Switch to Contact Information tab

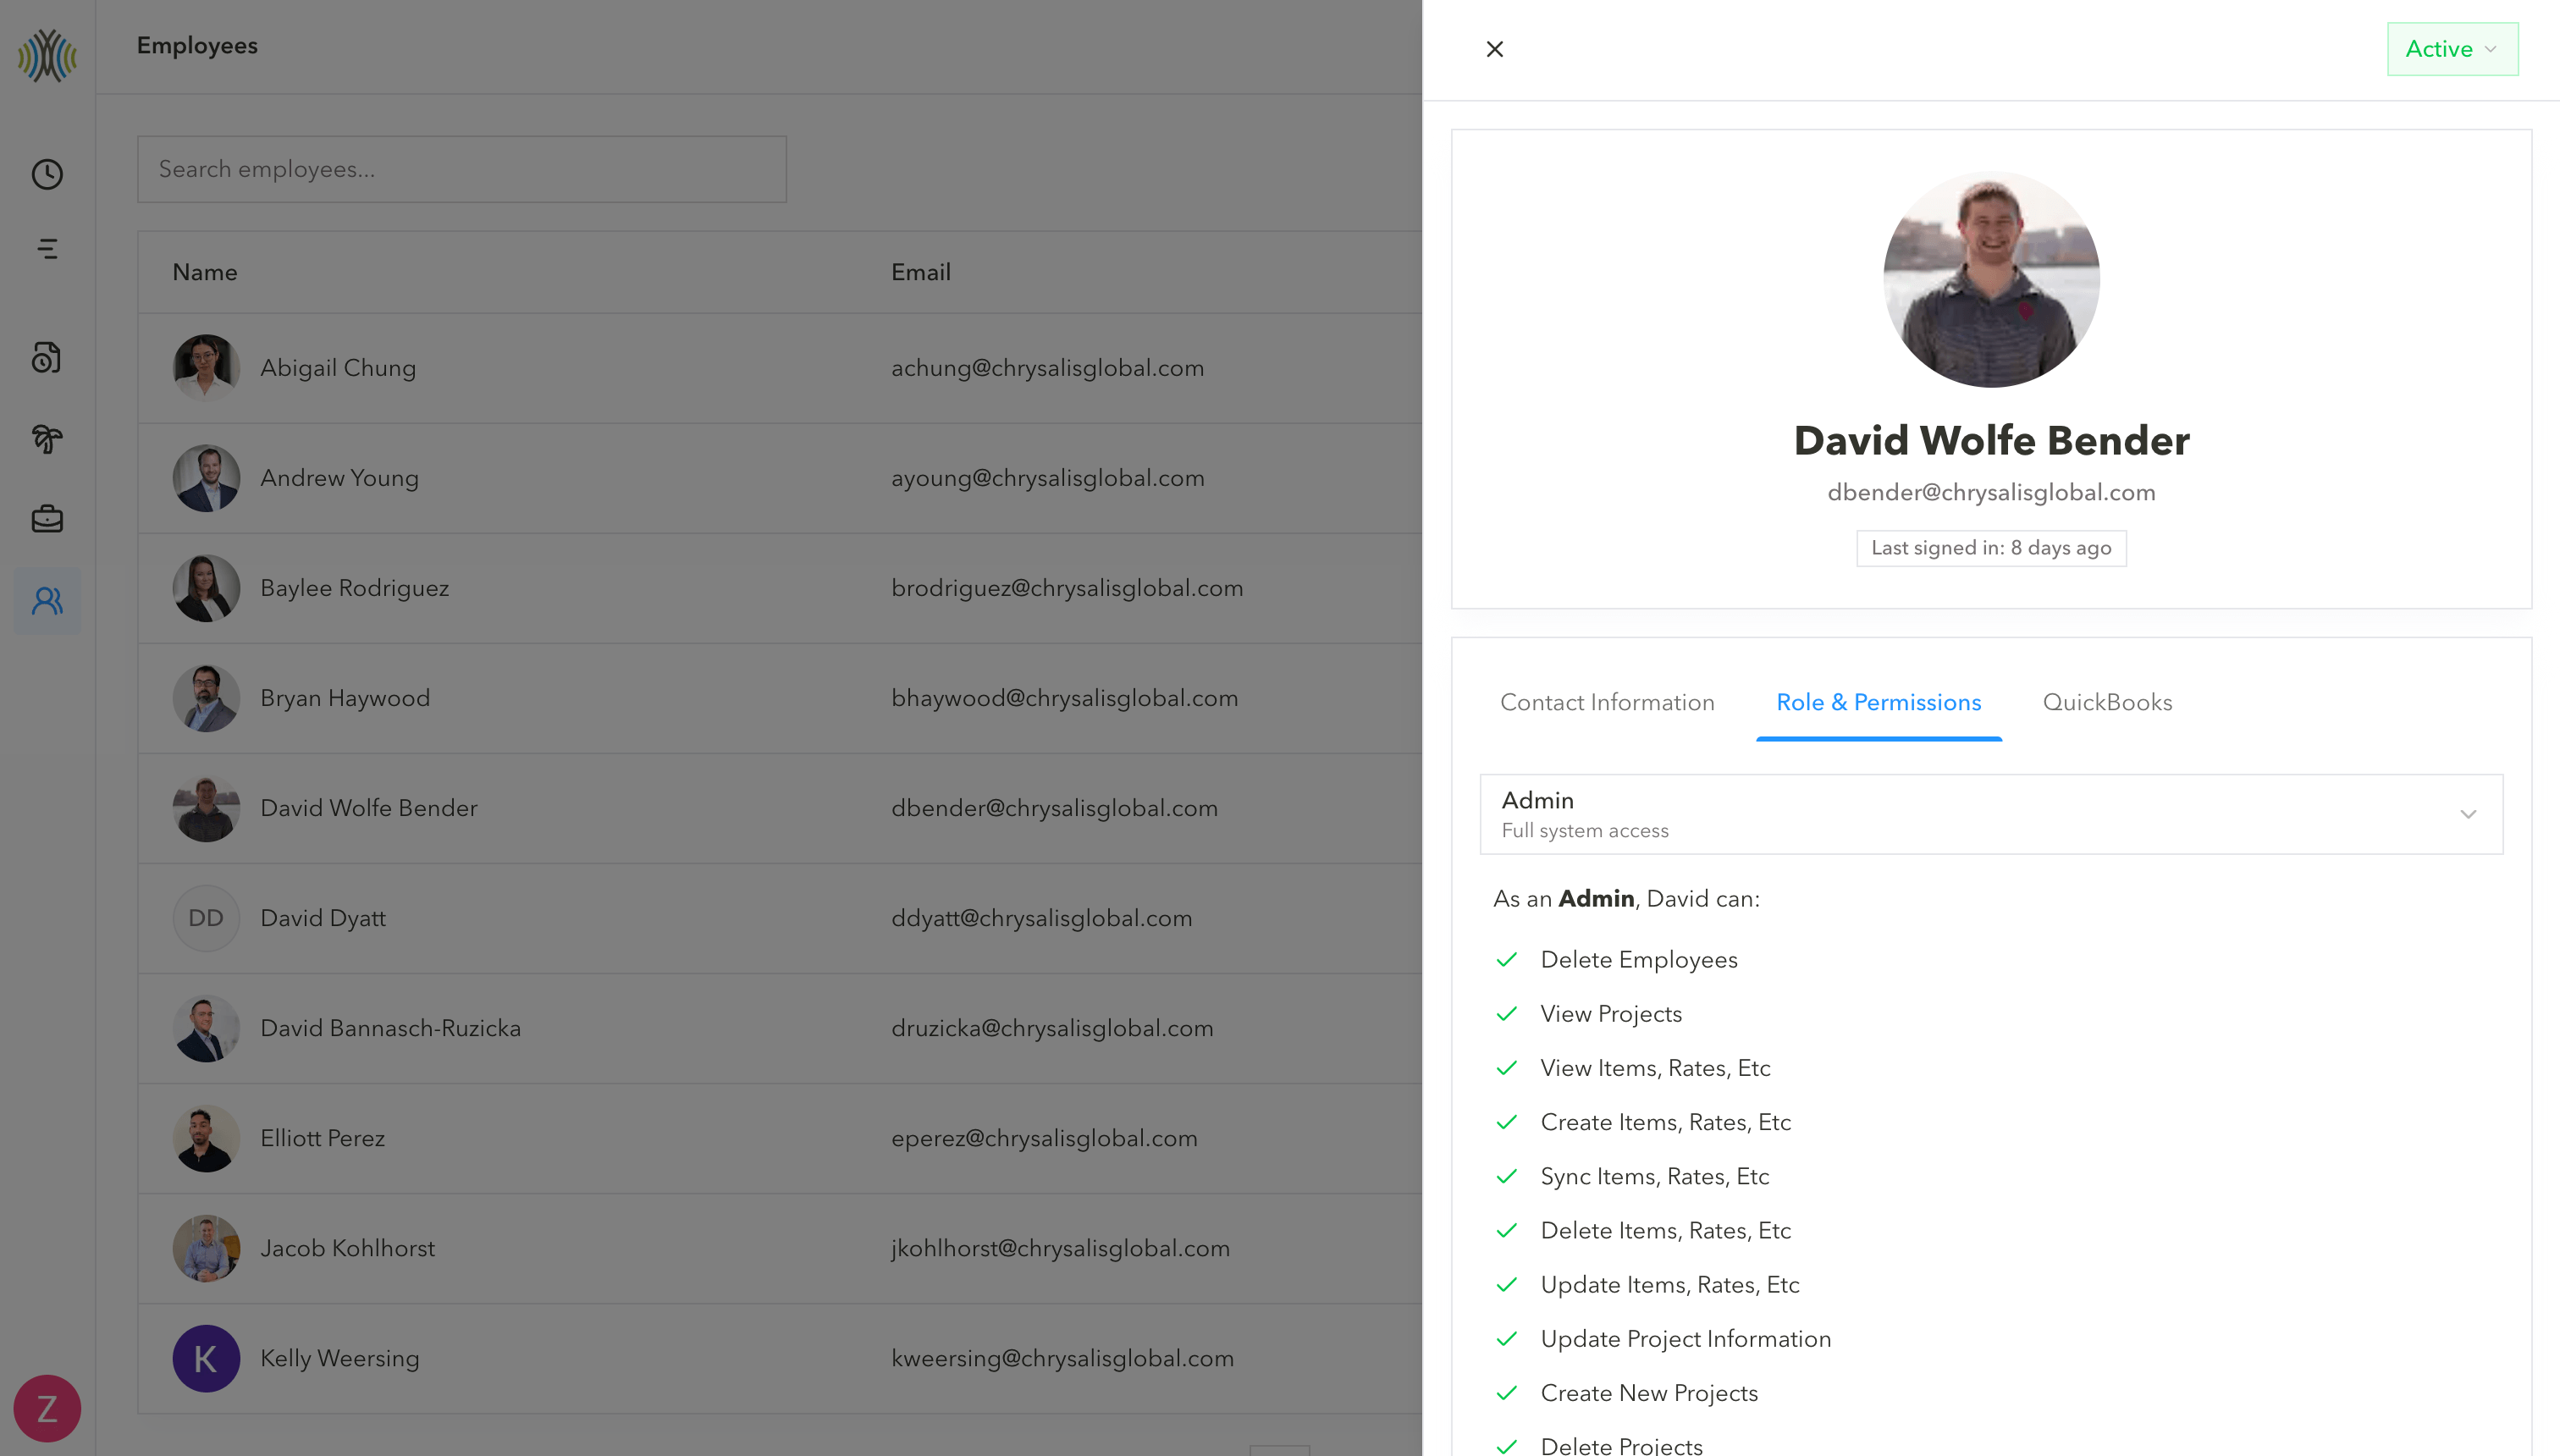point(1606,702)
